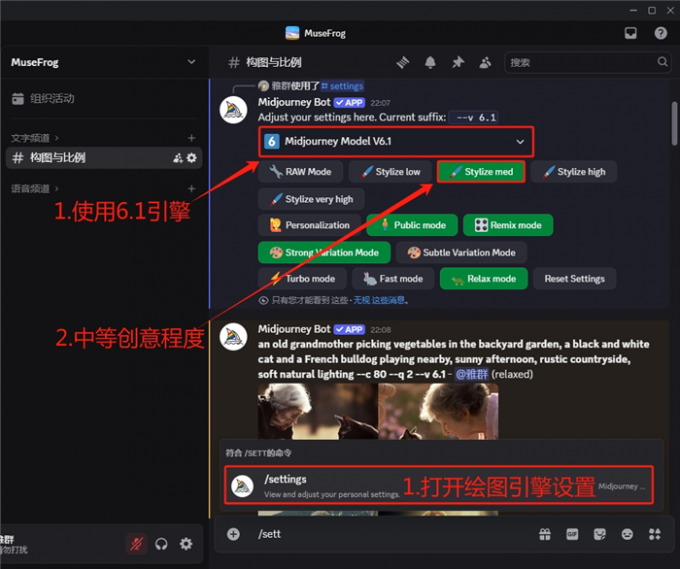
Task: Toggle Strong Variation Mode
Action: [324, 252]
